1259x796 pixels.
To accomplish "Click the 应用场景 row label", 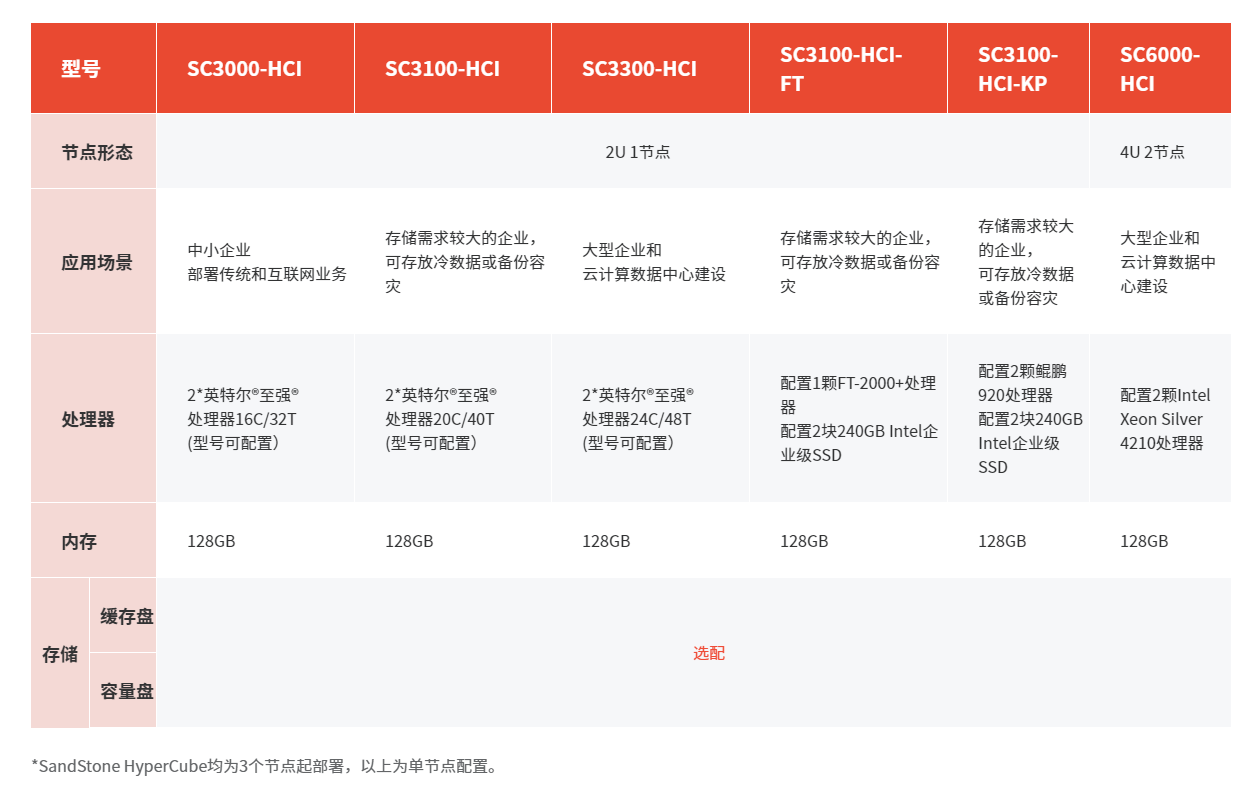I will pos(96,262).
